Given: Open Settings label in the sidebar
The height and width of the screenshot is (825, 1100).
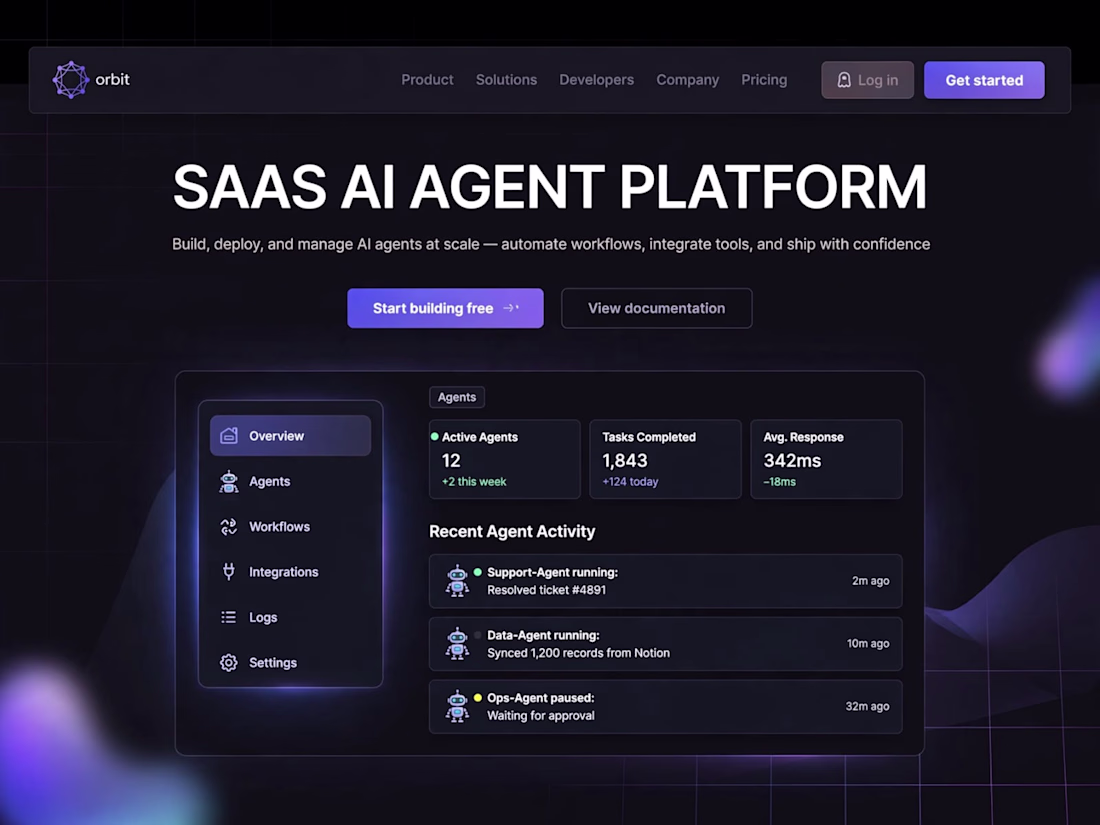Looking at the screenshot, I should pos(273,662).
